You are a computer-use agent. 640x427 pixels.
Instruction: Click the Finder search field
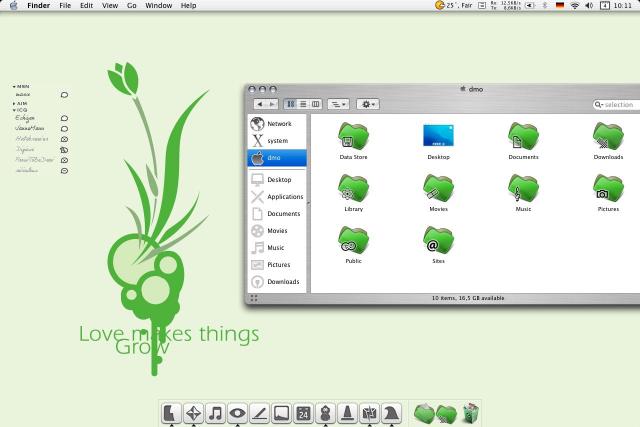pyautogui.click(x=616, y=105)
